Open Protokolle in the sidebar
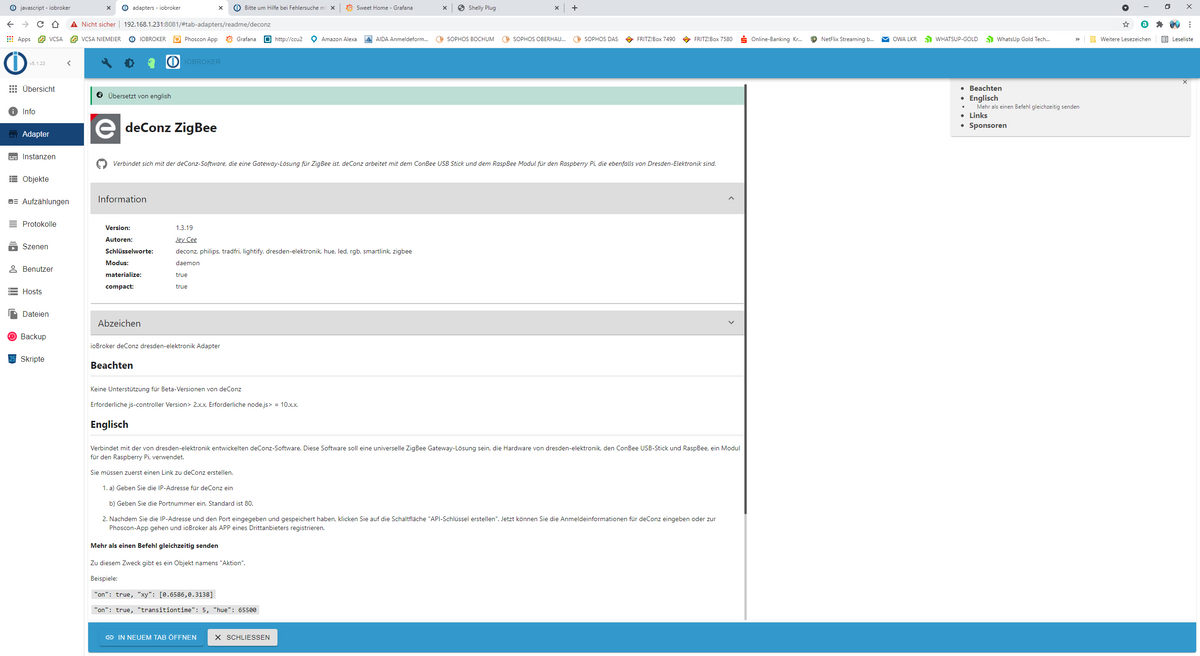The image size is (1200, 656). tap(42, 224)
